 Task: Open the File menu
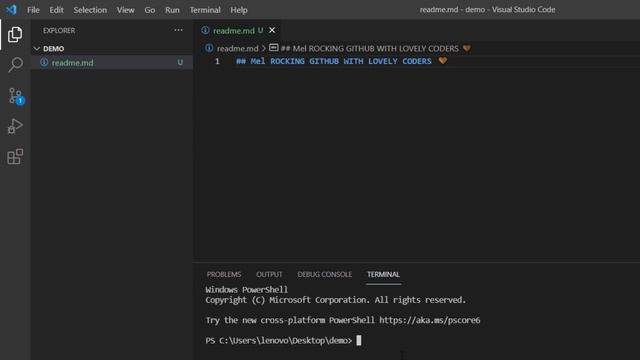tap(33, 10)
